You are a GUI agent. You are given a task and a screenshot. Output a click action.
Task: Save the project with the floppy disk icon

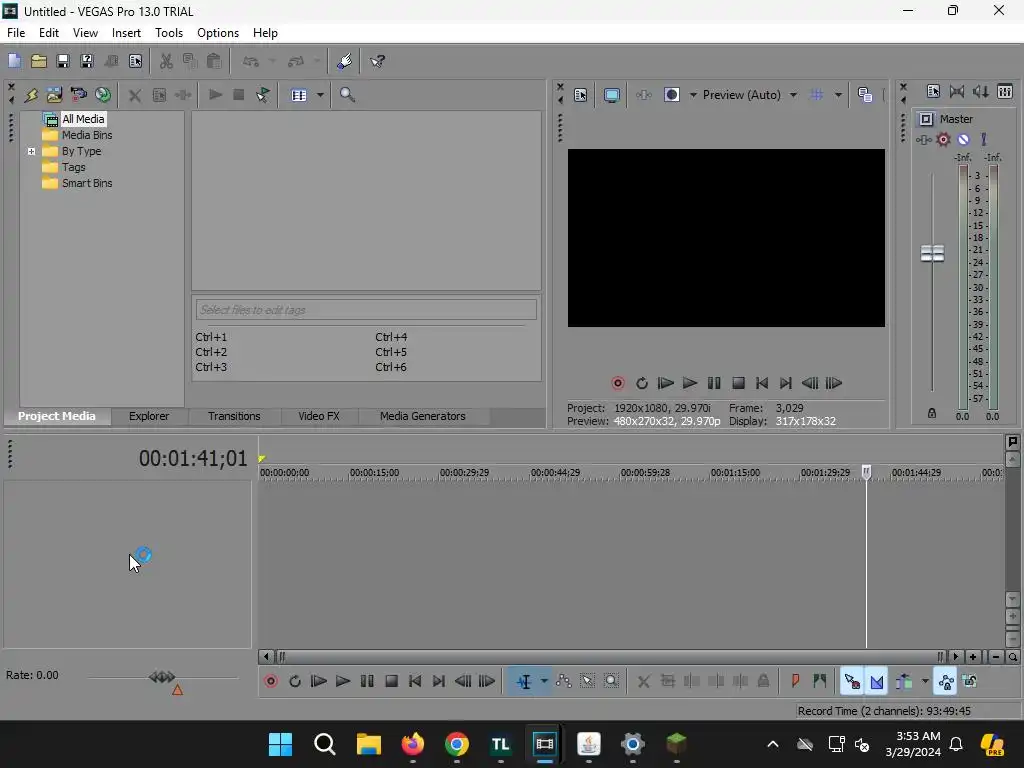coord(63,61)
